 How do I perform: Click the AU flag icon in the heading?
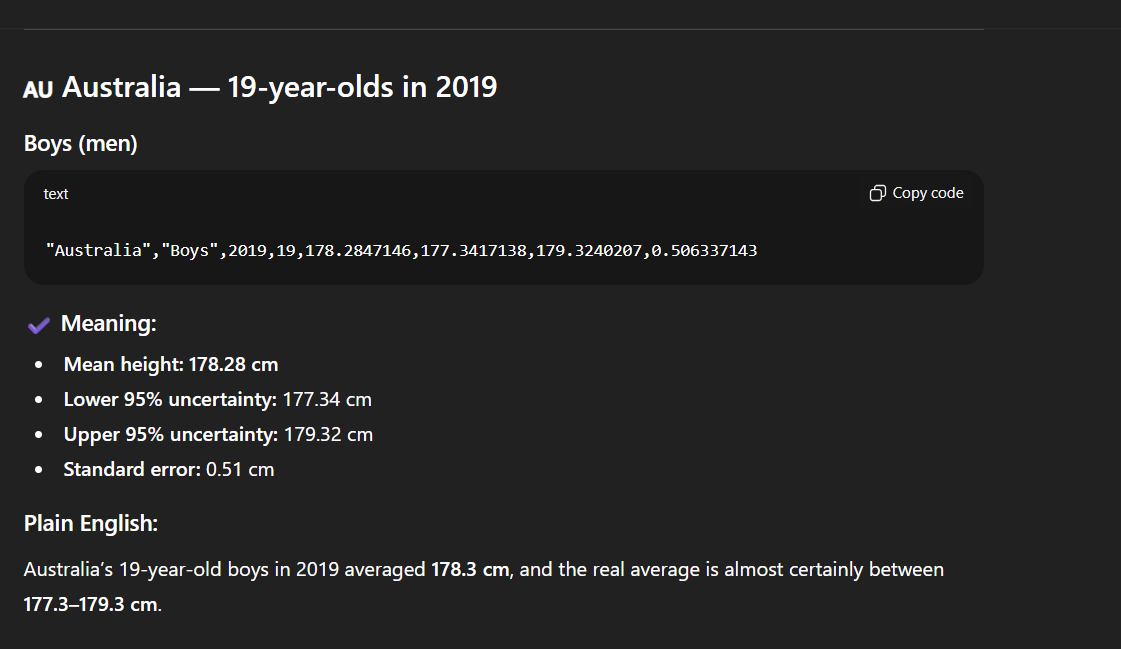click(x=37, y=88)
